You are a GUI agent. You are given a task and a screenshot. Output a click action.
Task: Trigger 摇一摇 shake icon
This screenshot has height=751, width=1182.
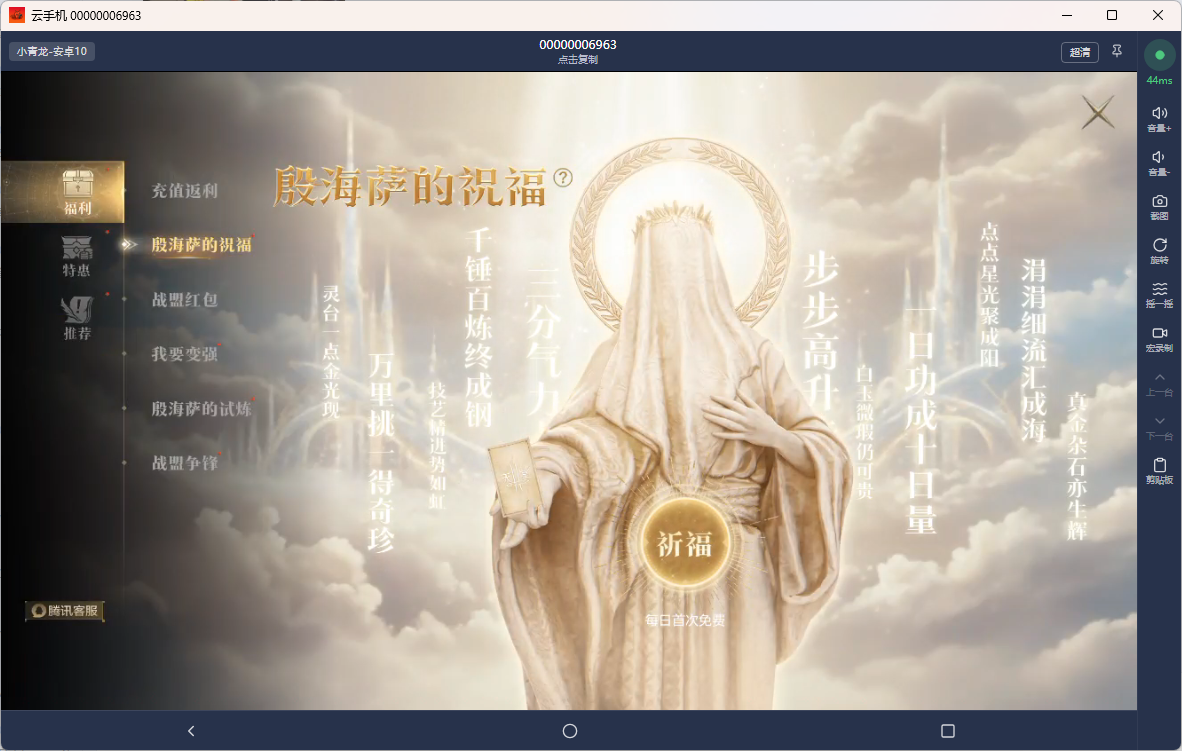click(1159, 295)
